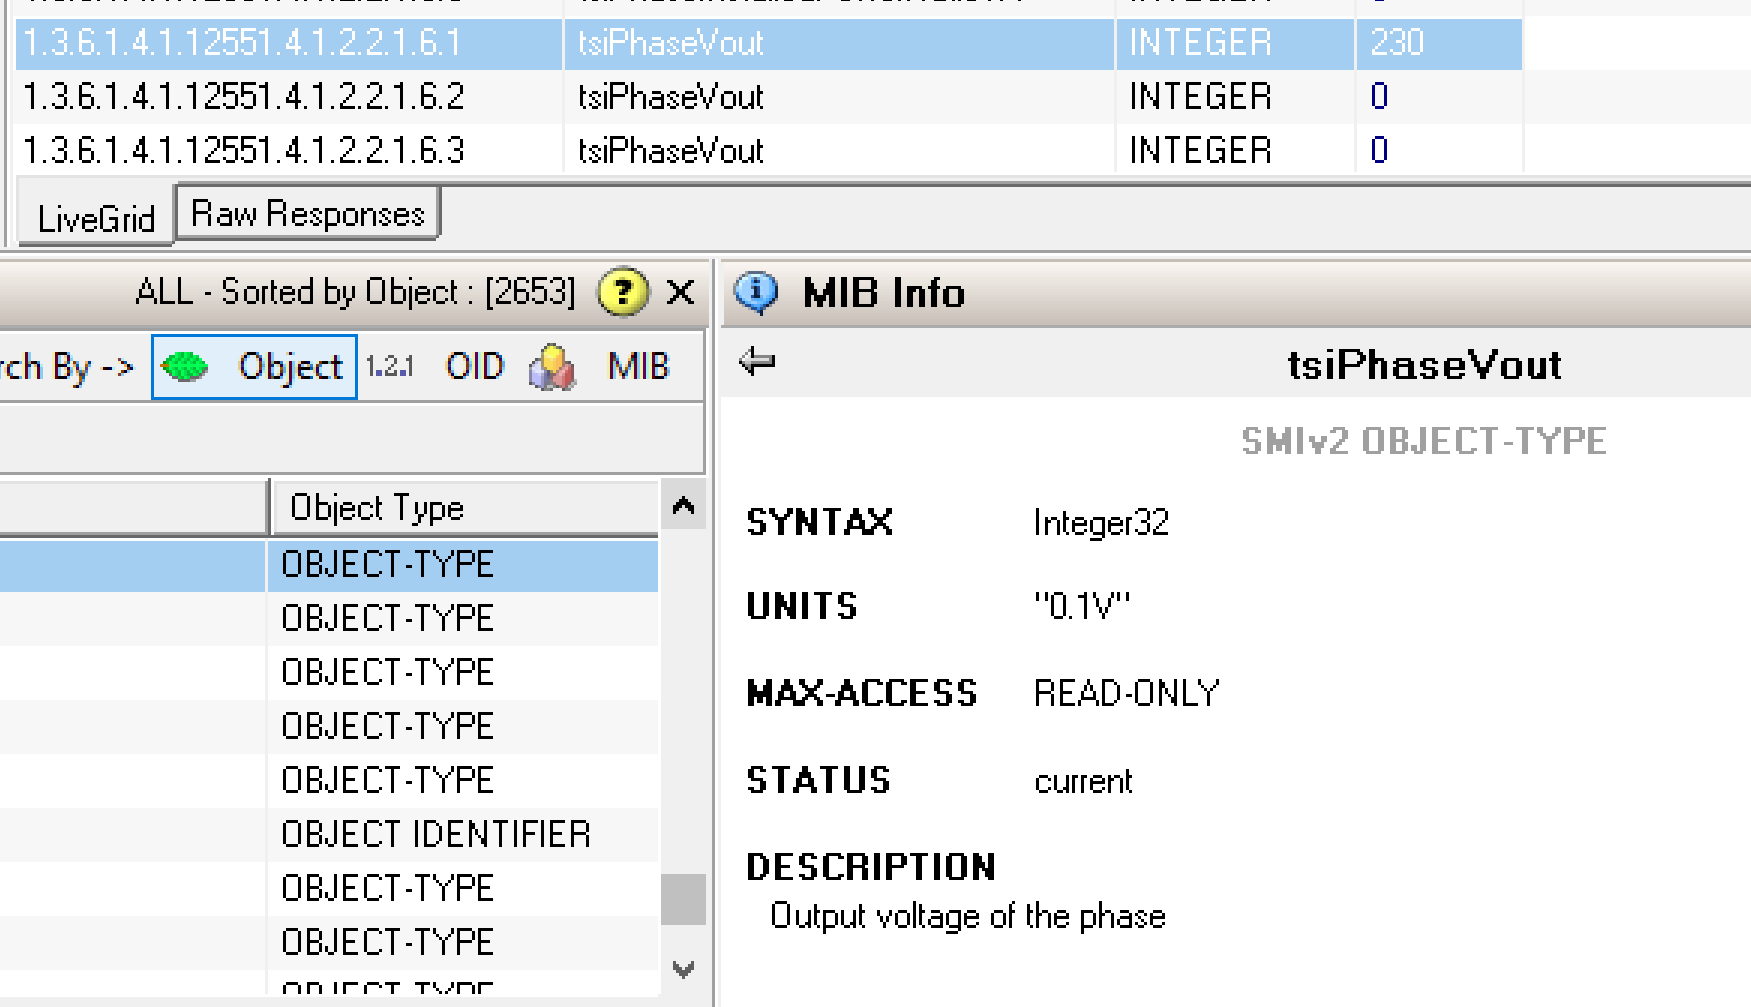The width and height of the screenshot is (1751, 1007).
Task: Click the scrollbar up arrow in object list
Action: tap(684, 505)
